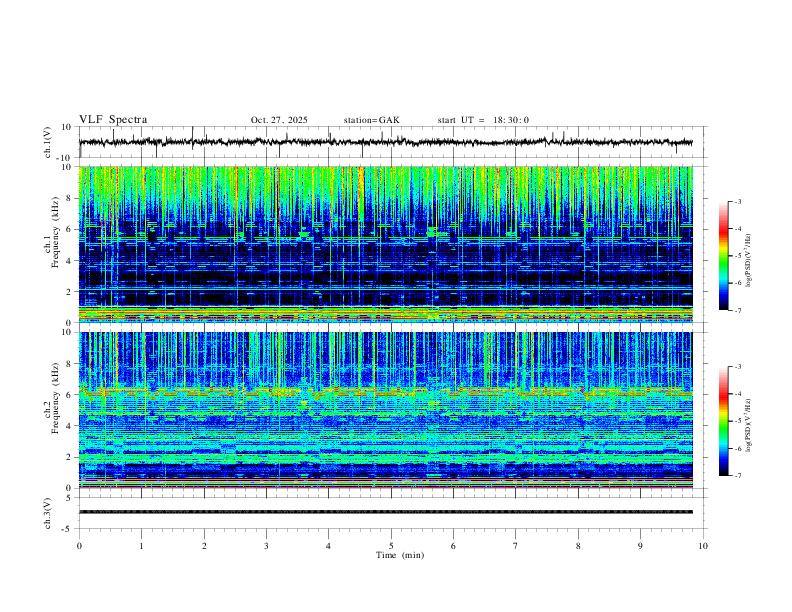The height and width of the screenshot is (612, 792).
Task: Click inside the ch.1 spectrogram panel
Action: pos(386,244)
